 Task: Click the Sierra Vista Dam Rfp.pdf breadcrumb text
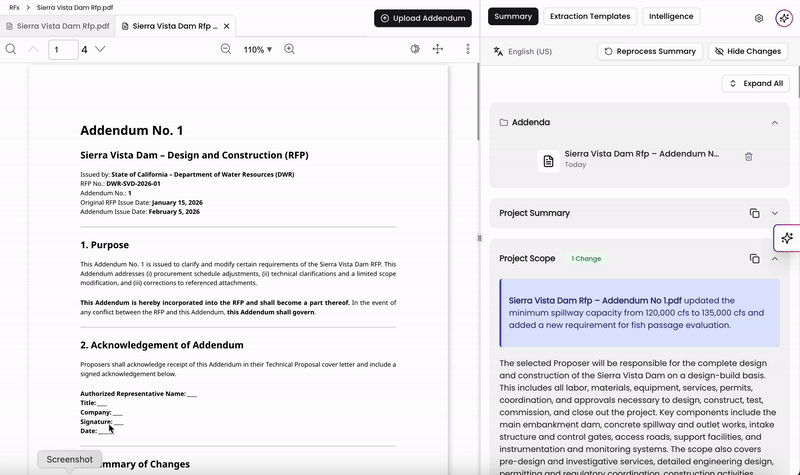[75, 8]
